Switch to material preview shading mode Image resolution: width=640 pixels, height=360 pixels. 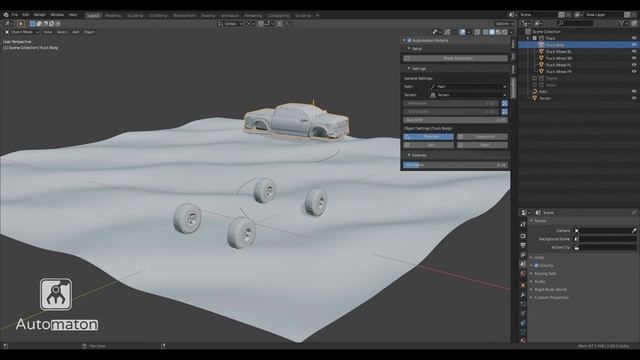click(498, 32)
